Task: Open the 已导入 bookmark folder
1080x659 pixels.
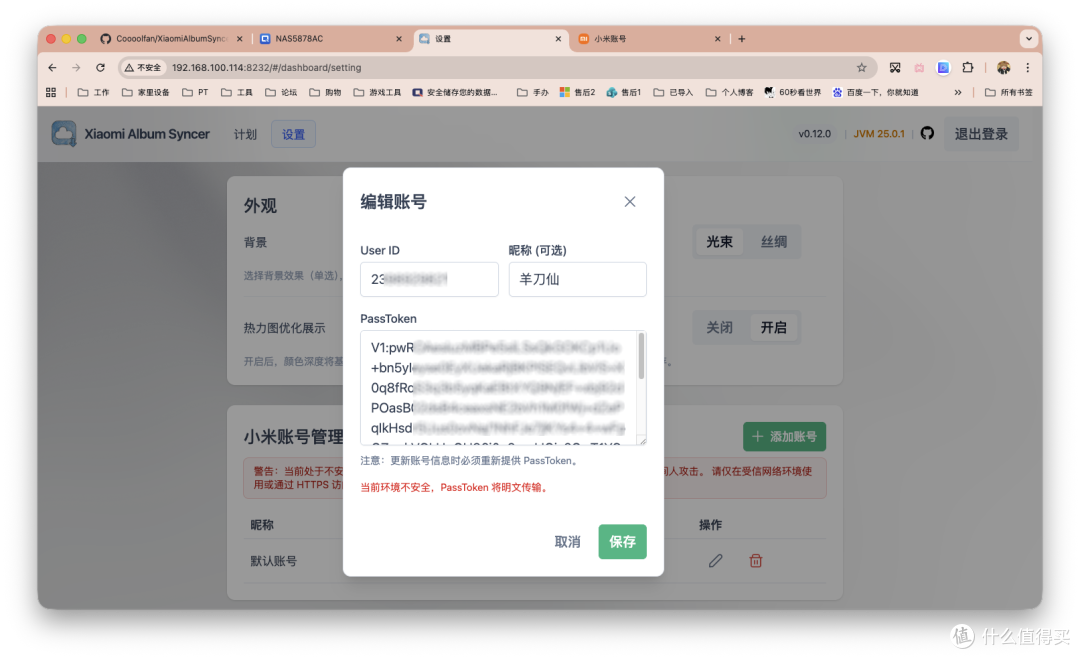Action: pos(674,92)
